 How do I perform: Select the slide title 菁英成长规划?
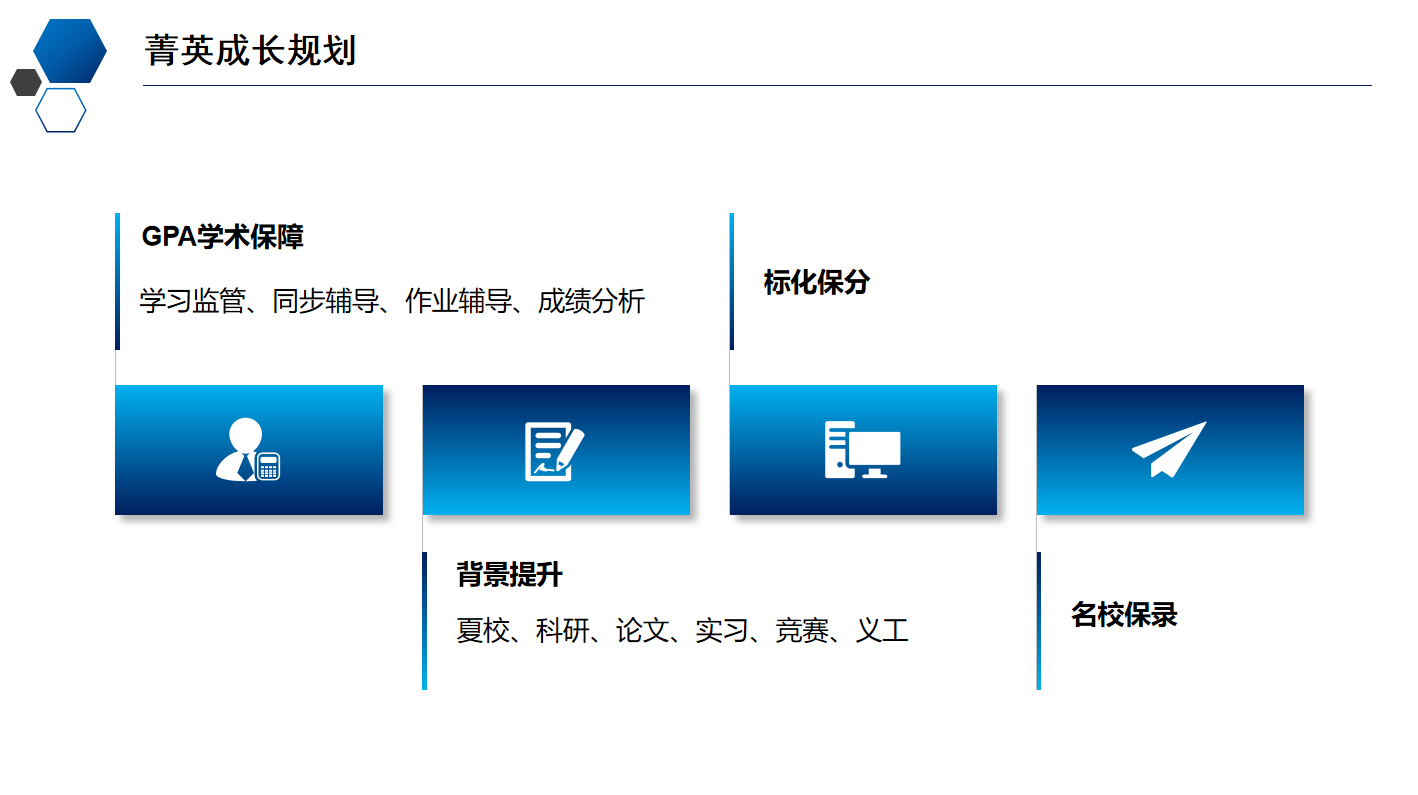pyautogui.click(x=250, y=50)
